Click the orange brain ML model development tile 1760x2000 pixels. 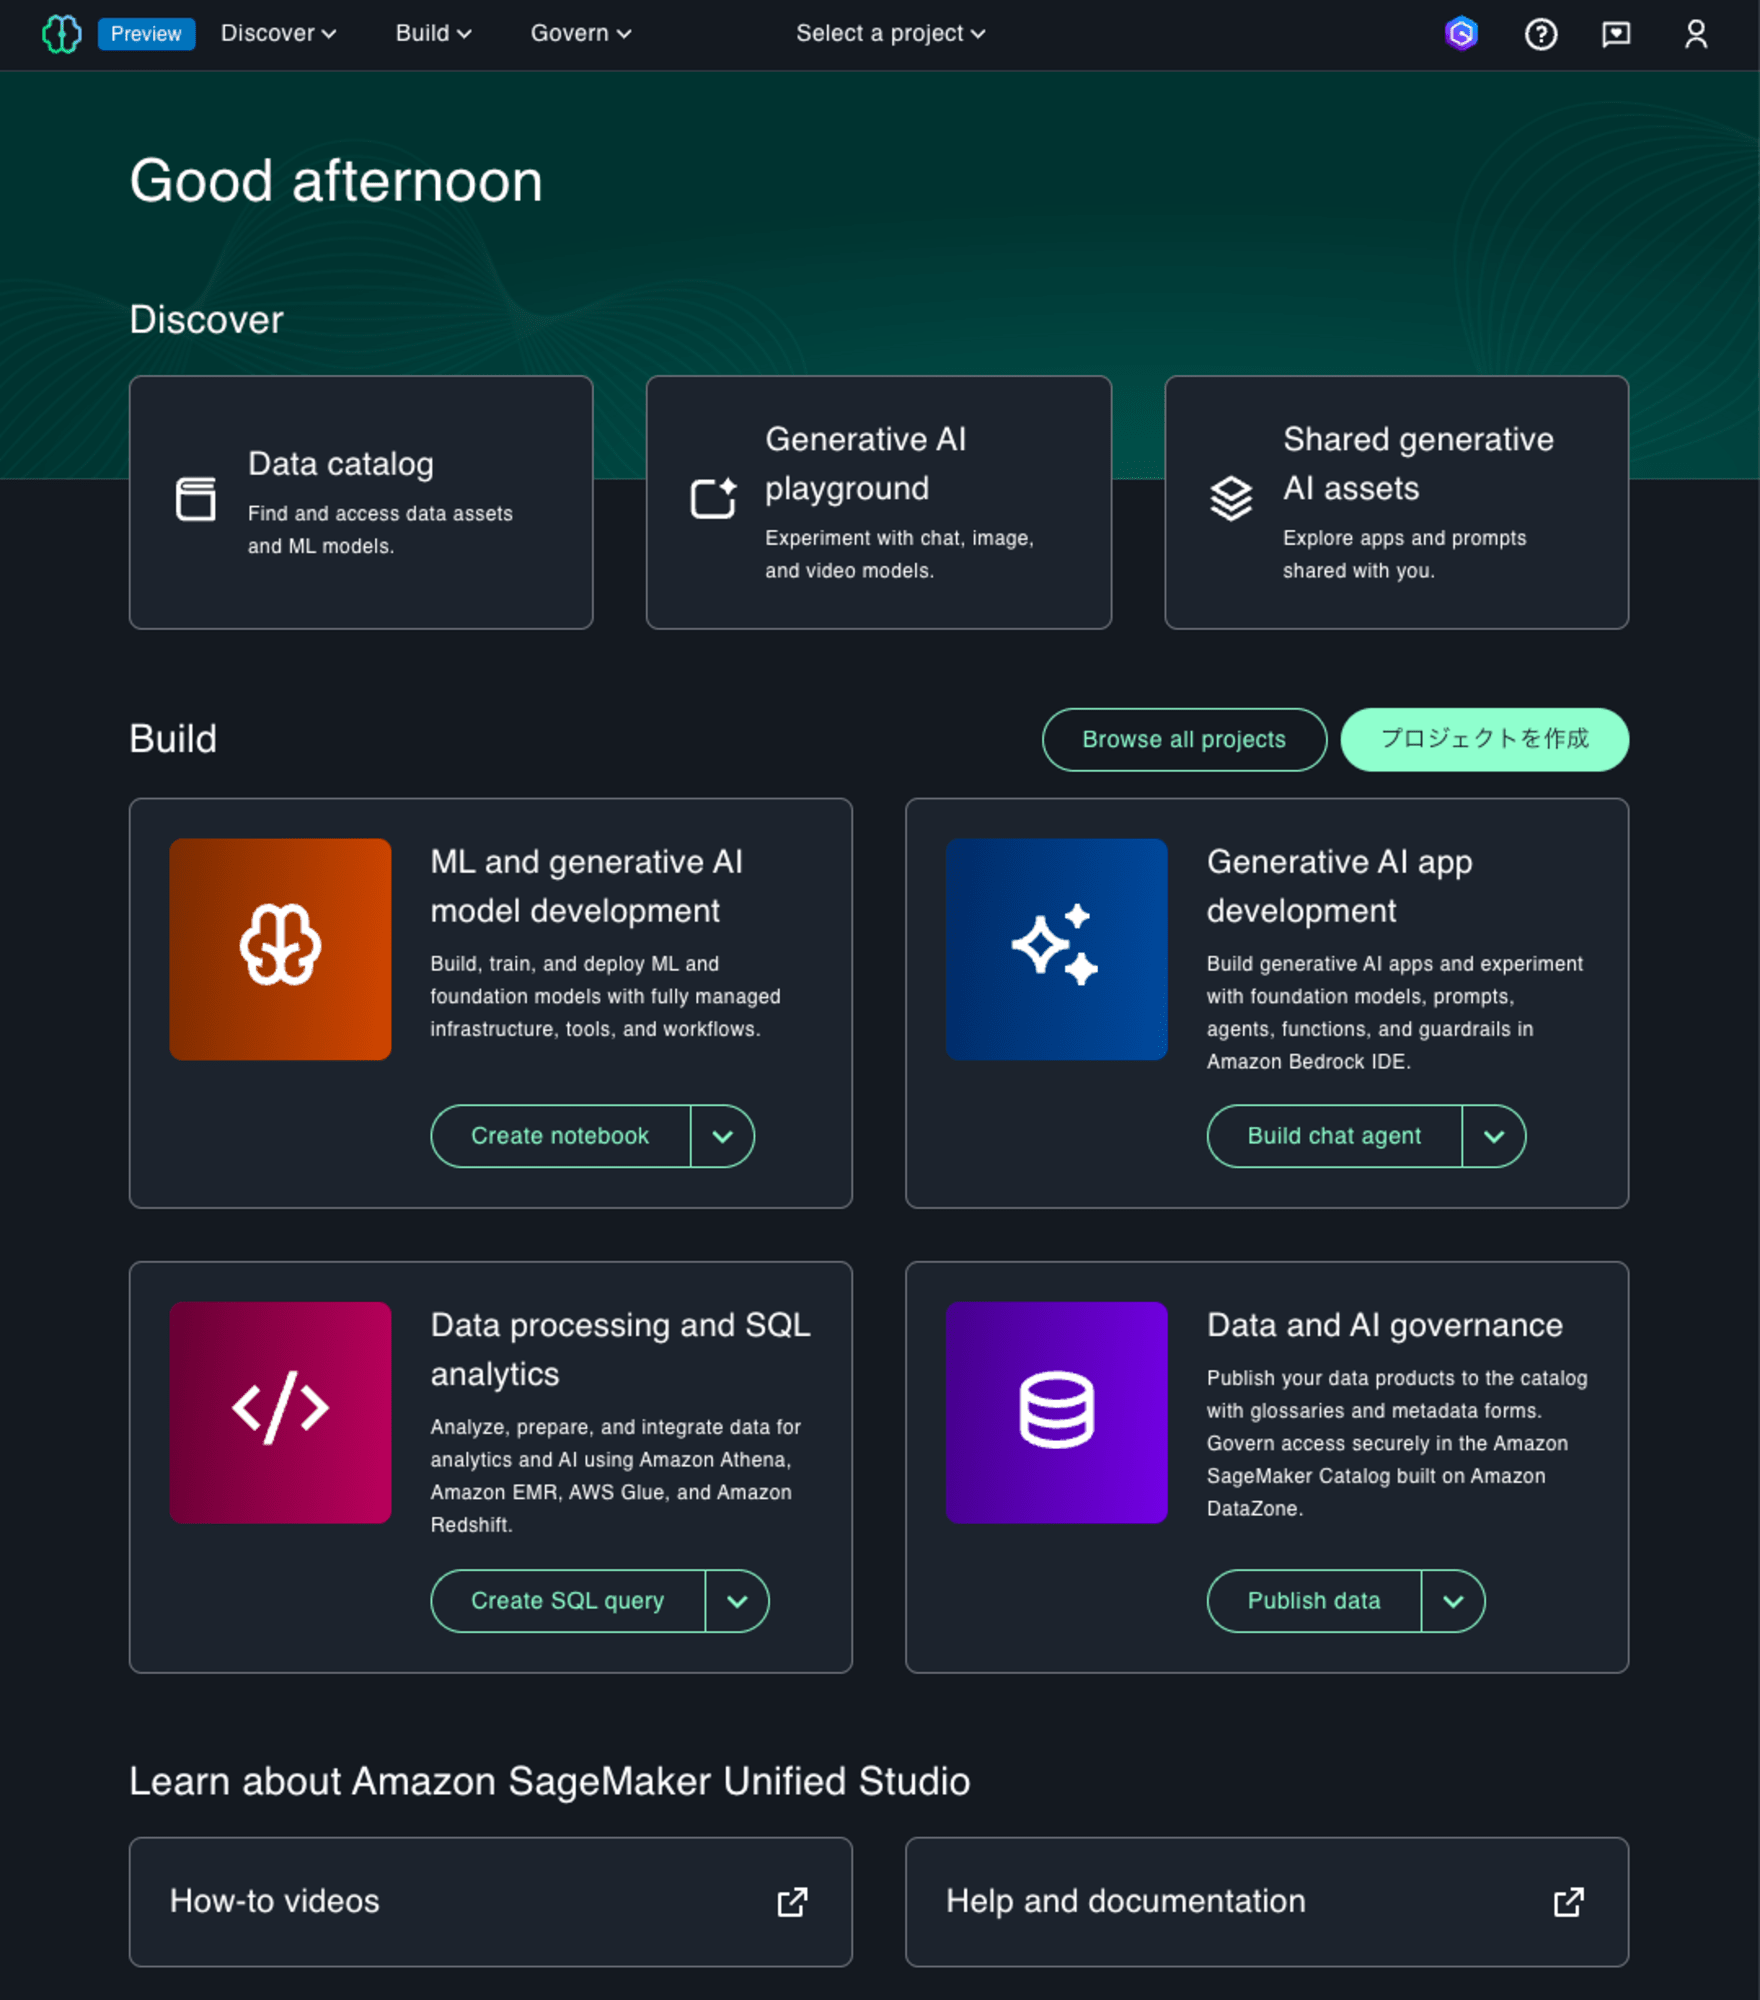click(280, 948)
